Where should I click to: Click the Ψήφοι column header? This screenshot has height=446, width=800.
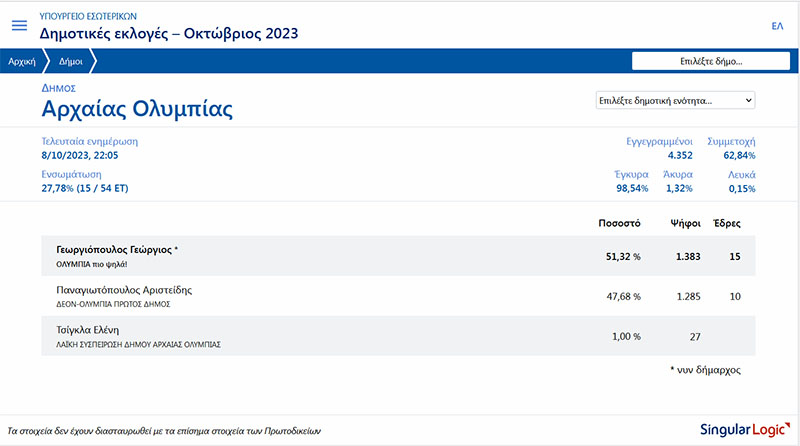pos(684,222)
